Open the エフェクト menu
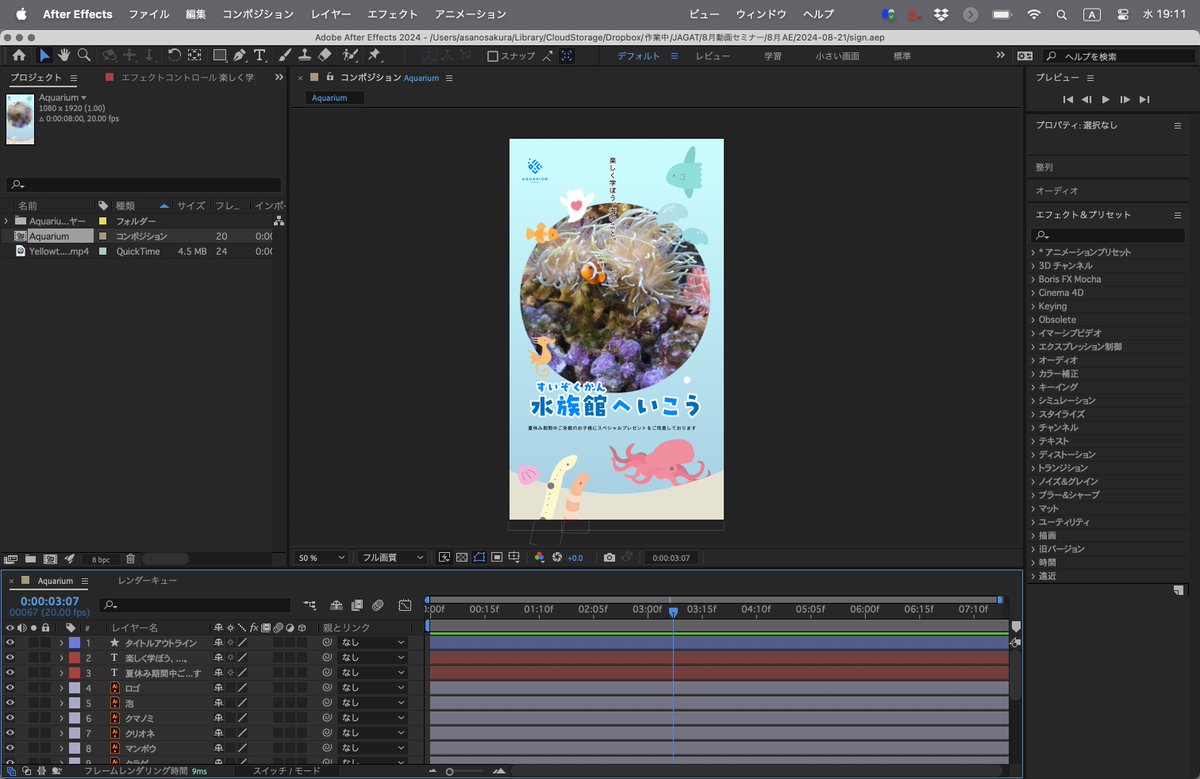This screenshot has height=779, width=1200. click(x=392, y=14)
